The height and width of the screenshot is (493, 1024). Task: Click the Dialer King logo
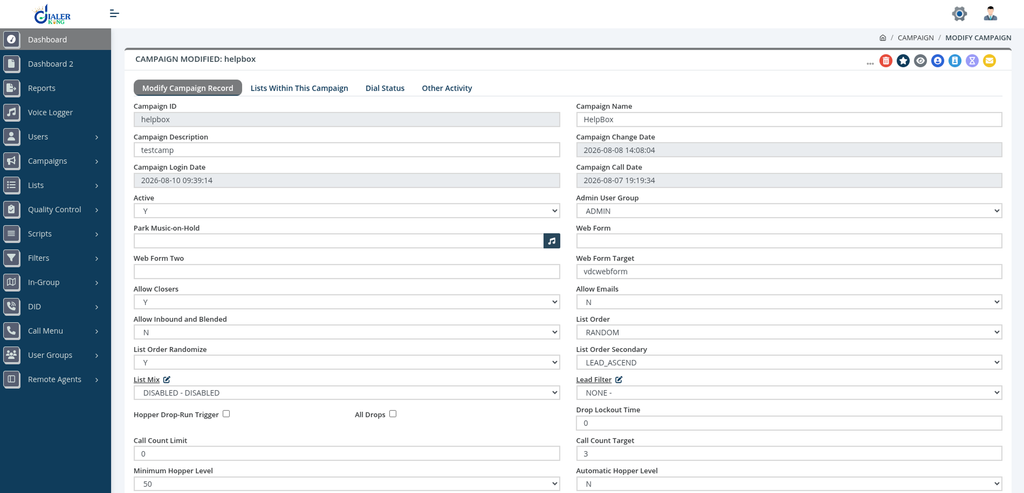pyautogui.click(x=52, y=14)
